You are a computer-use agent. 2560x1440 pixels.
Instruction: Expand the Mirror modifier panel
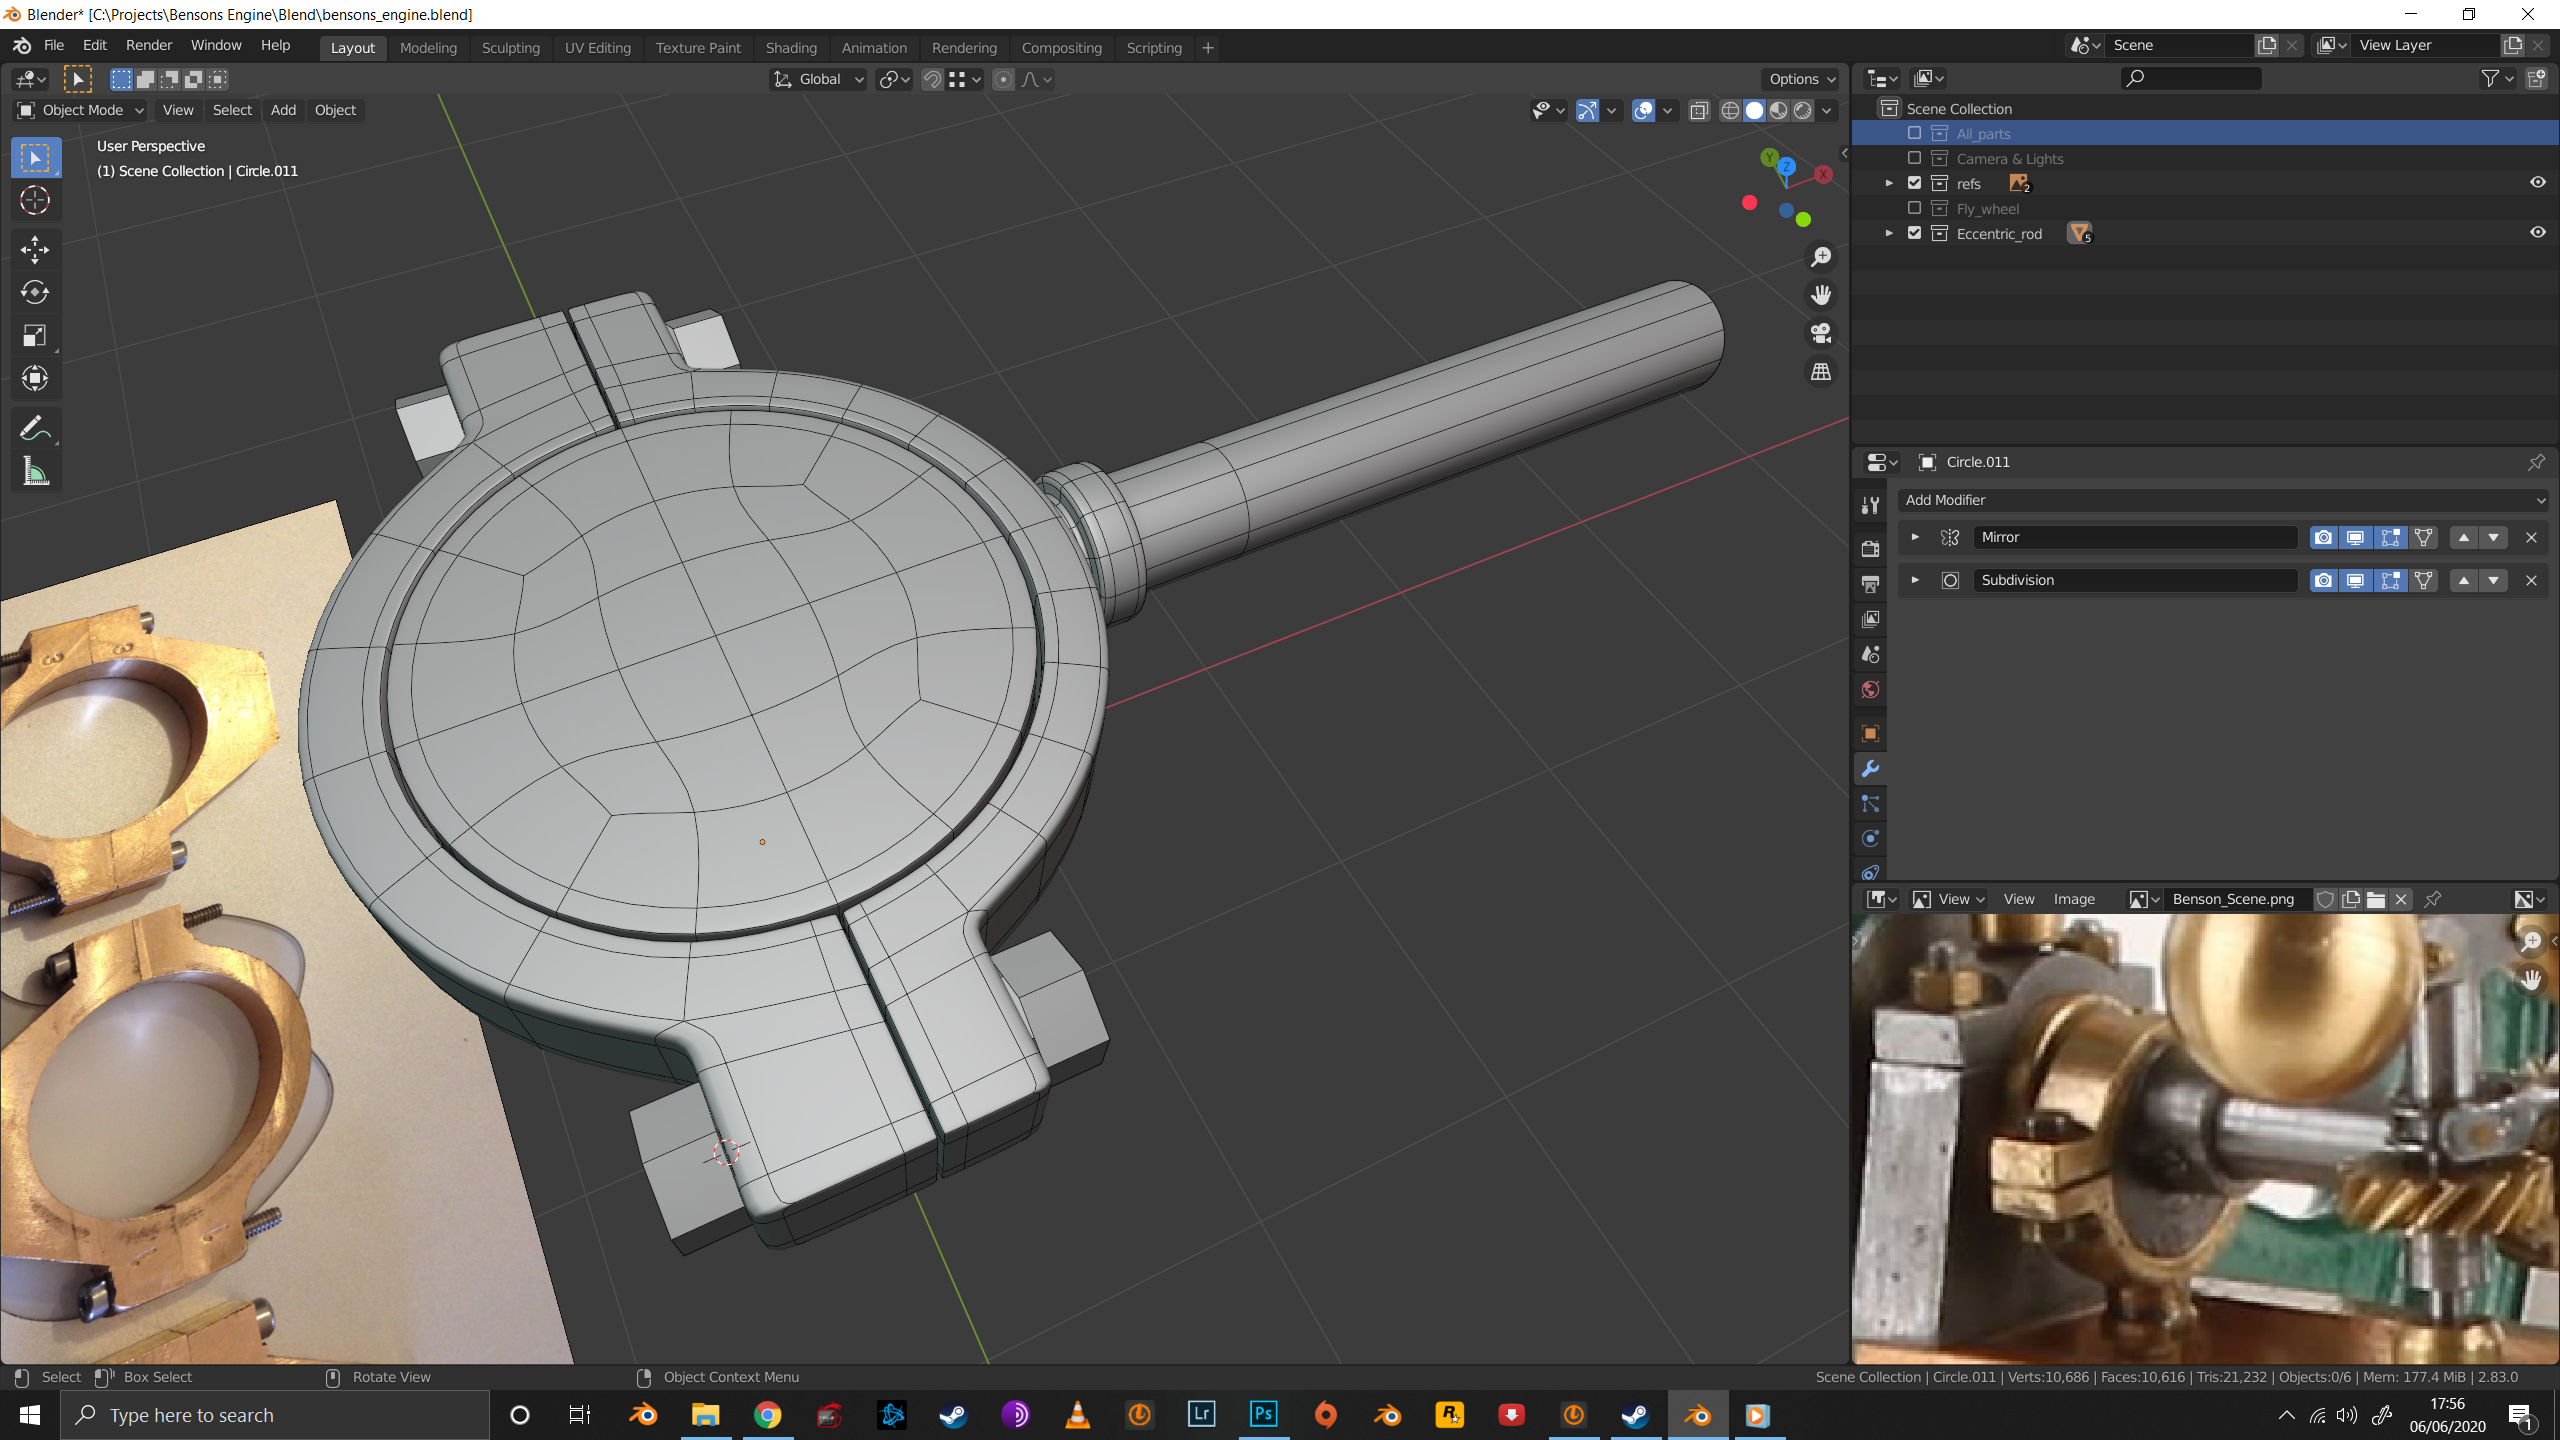click(x=1915, y=537)
